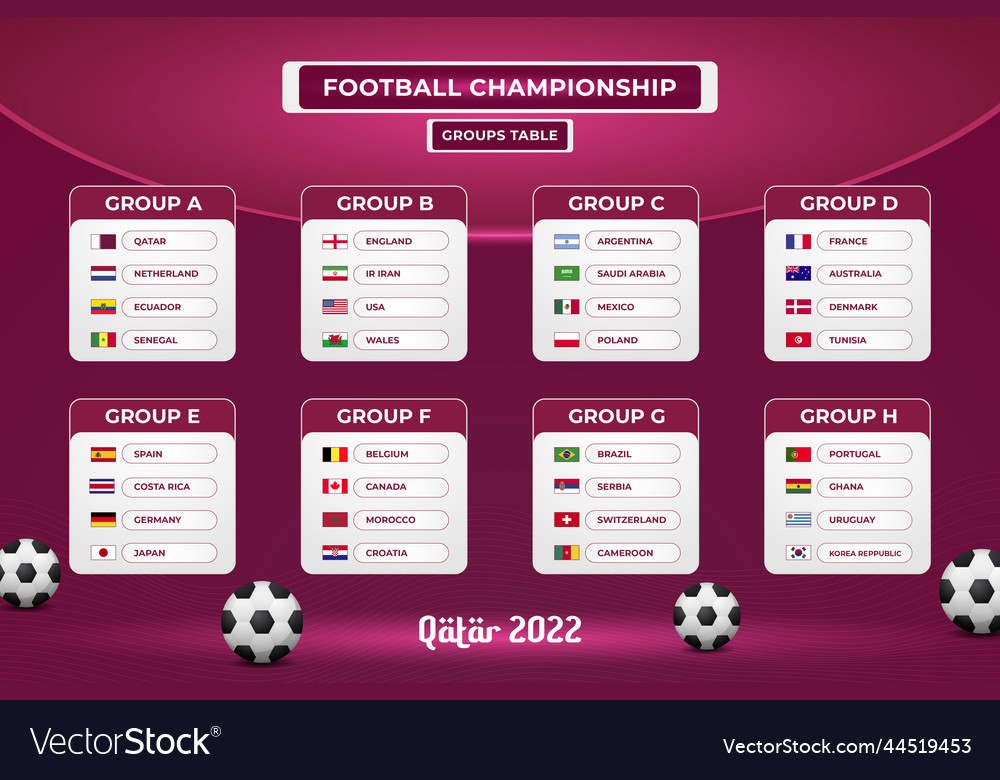Click the VectorStock logo
This screenshot has height=780, width=1000.
coord(125,741)
